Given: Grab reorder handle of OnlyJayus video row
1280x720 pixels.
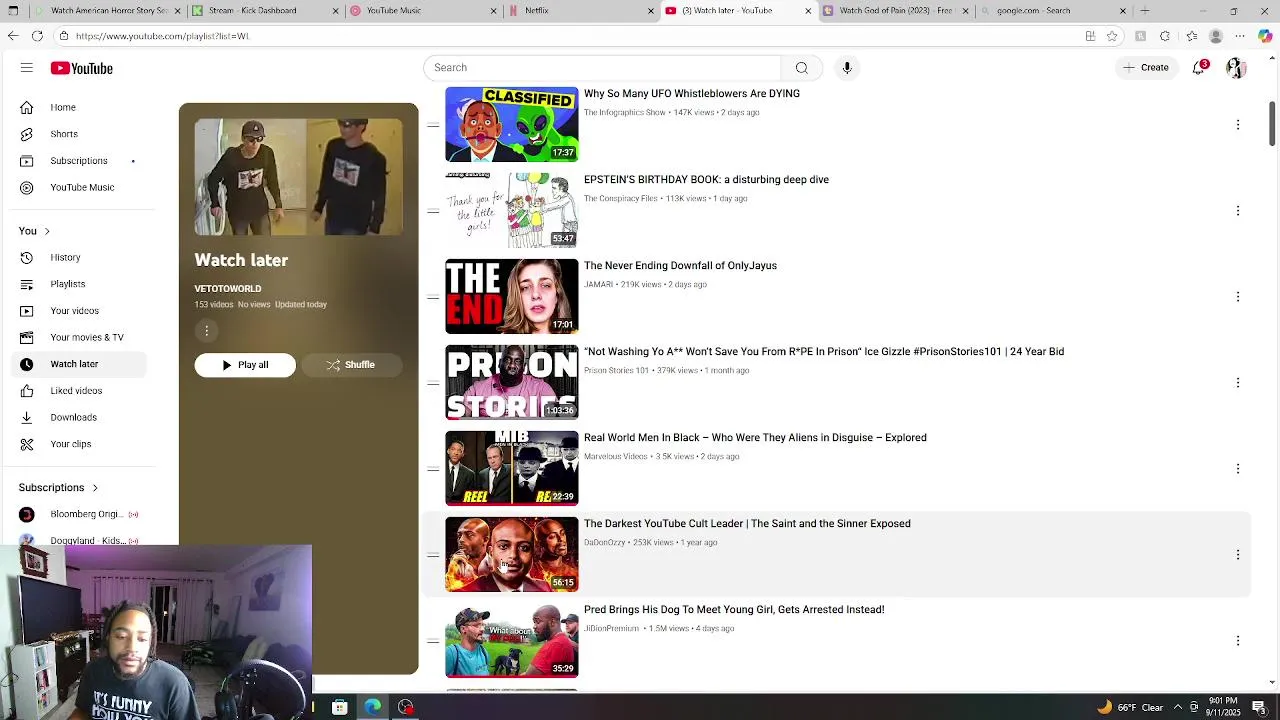Looking at the screenshot, I should point(433,297).
